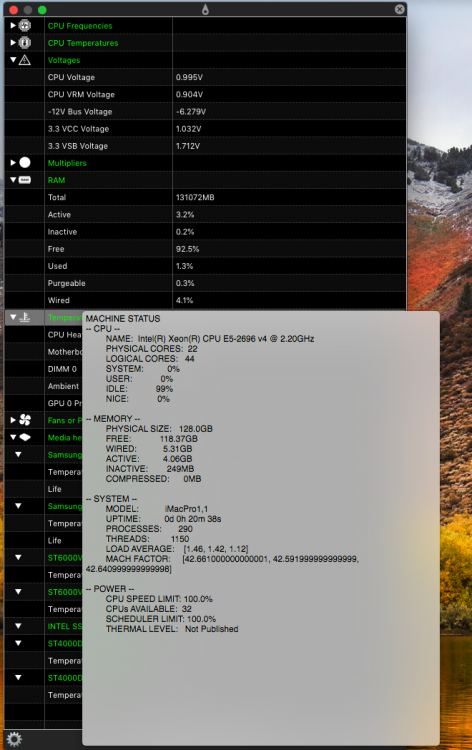This screenshot has height=750, width=472.
Task: Expand the Multipliers group
Action: coord(13,163)
